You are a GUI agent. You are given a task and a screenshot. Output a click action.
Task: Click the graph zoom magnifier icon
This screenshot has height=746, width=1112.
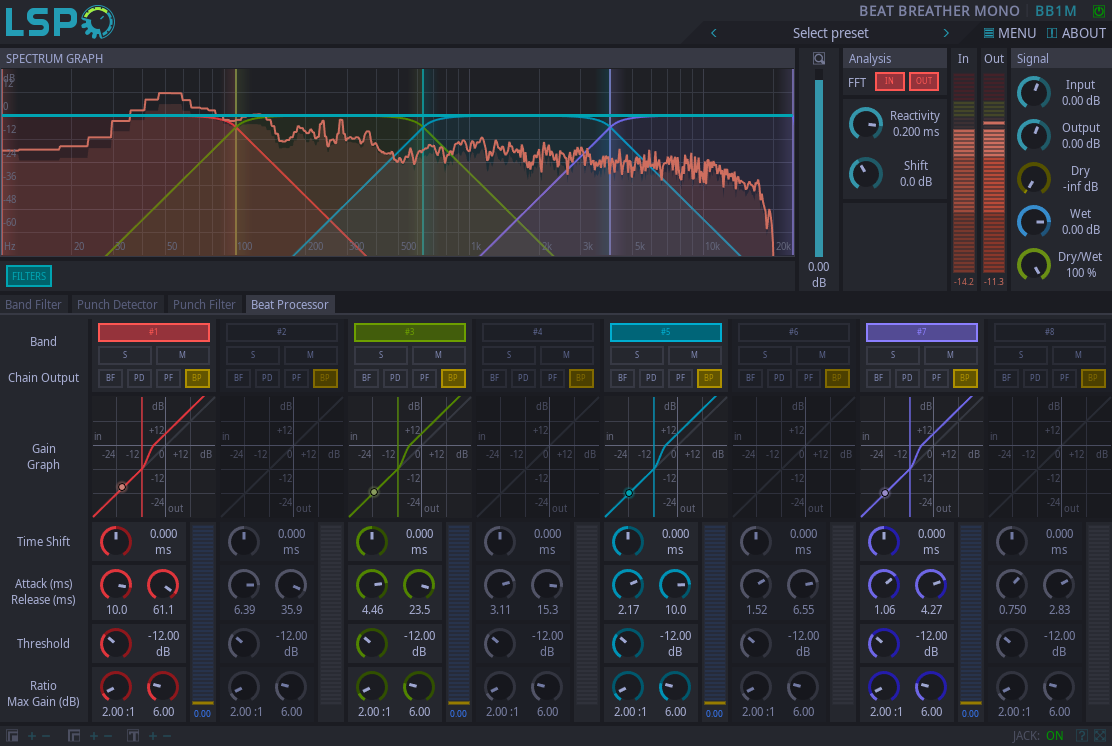point(819,59)
